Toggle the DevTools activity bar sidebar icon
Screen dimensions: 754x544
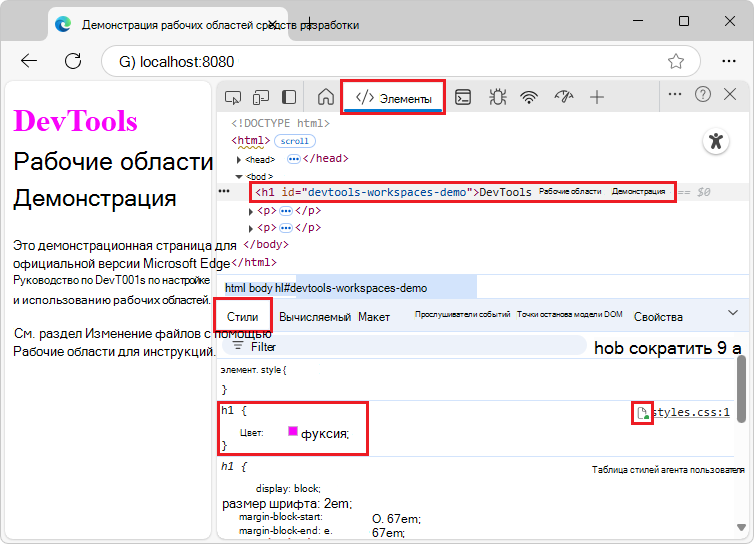coord(289,98)
